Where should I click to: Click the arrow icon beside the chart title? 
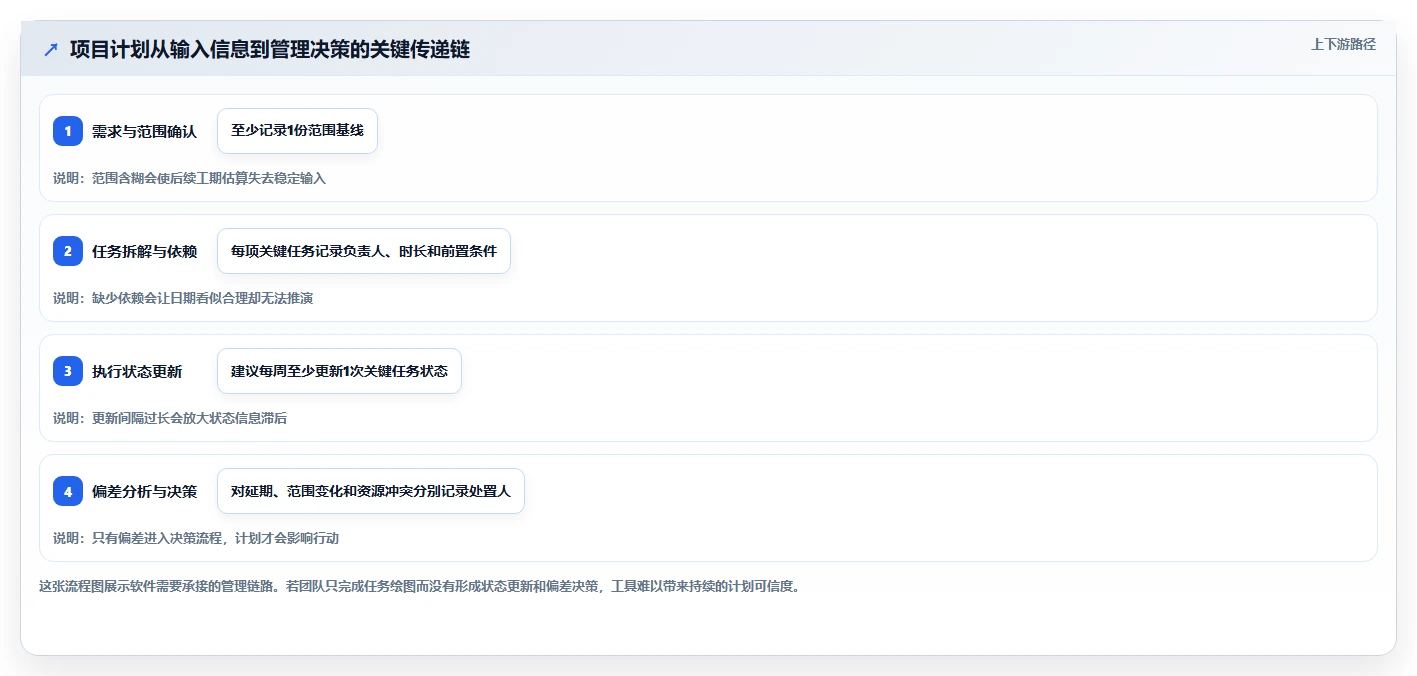[x=51, y=49]
